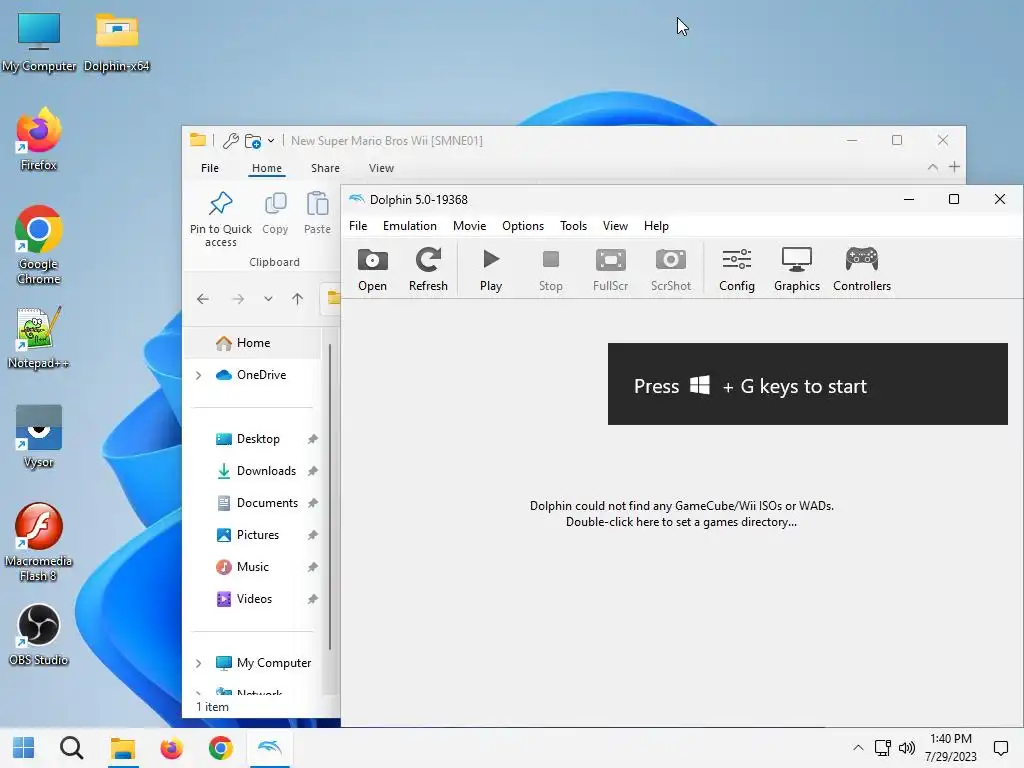
Task: Click the Stop button in Dolphin toolbar
Action: coord(551,270)
